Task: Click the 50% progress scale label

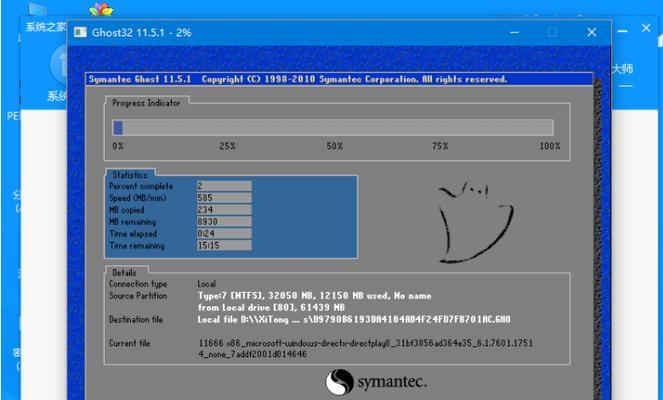Action: 334,146
